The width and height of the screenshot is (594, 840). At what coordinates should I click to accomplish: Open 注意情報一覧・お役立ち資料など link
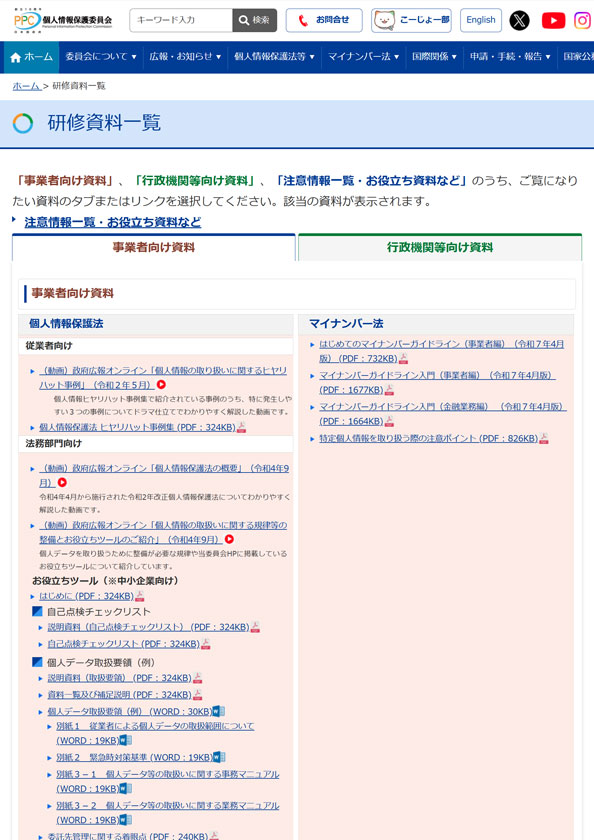(x=112, y=222)
